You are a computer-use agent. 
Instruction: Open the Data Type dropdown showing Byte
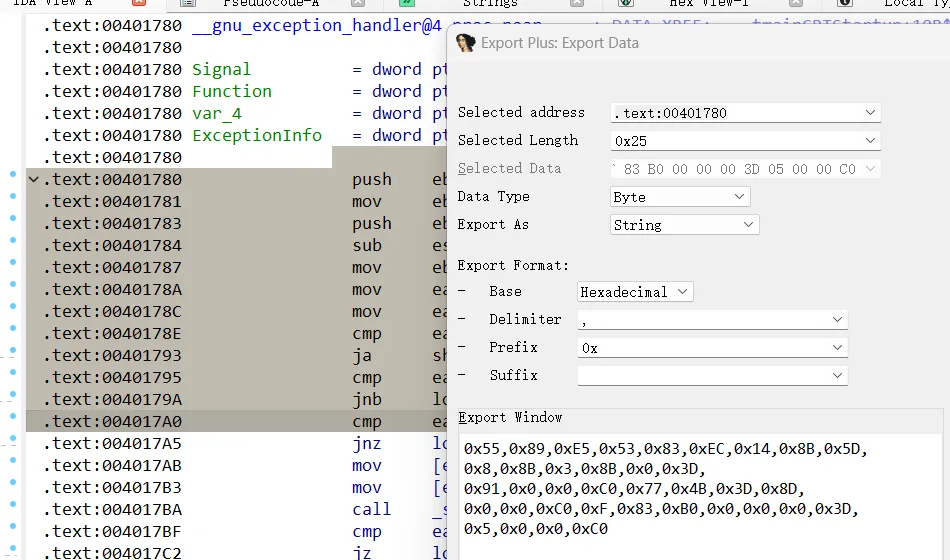click(x=739, y=197)
